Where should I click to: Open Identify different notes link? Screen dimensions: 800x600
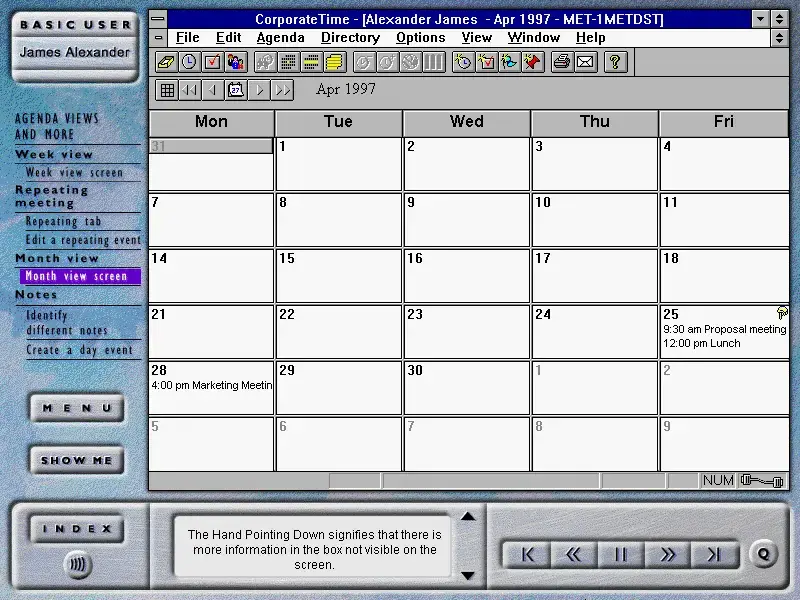click(67, 322)
